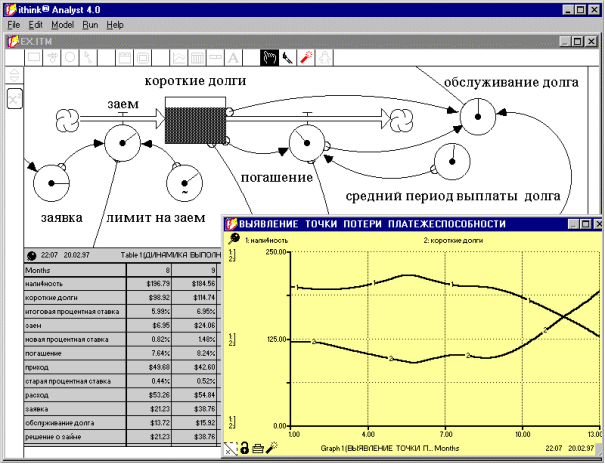Select the Dynamite eraser tool

pyautogui.click(x=306, y=58)
